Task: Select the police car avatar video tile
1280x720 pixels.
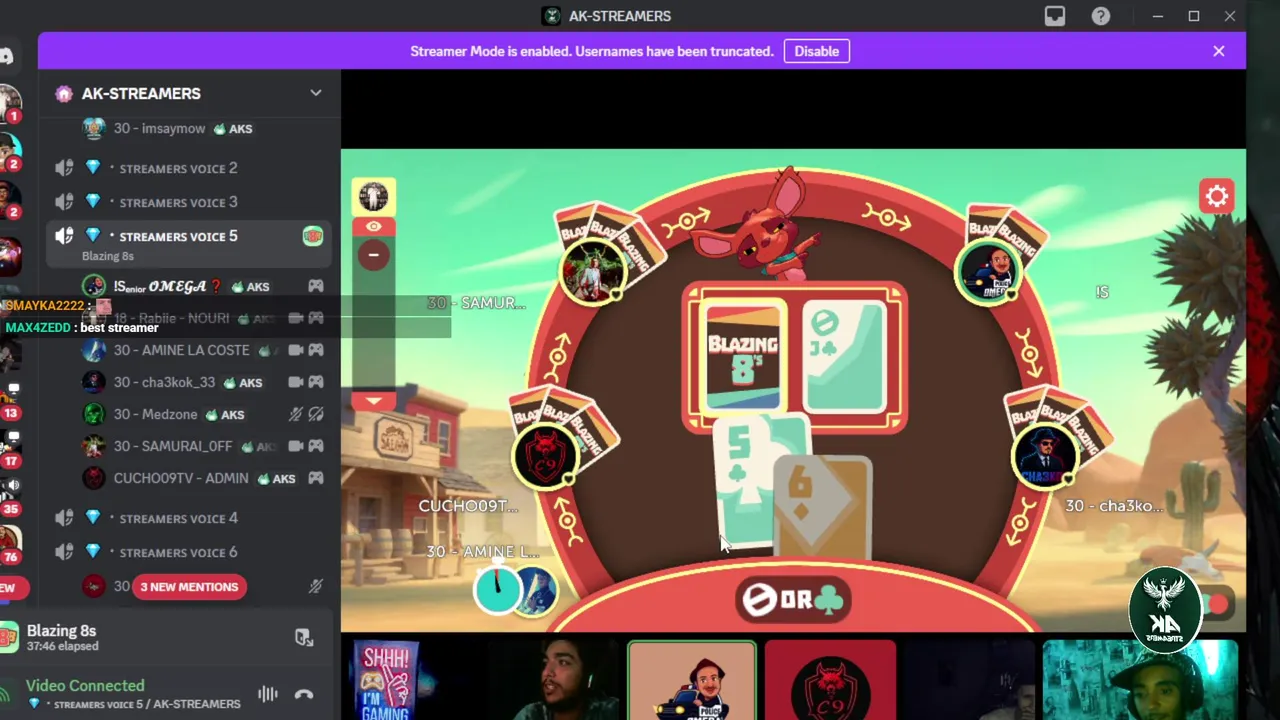Action: (x=692, y=680)
